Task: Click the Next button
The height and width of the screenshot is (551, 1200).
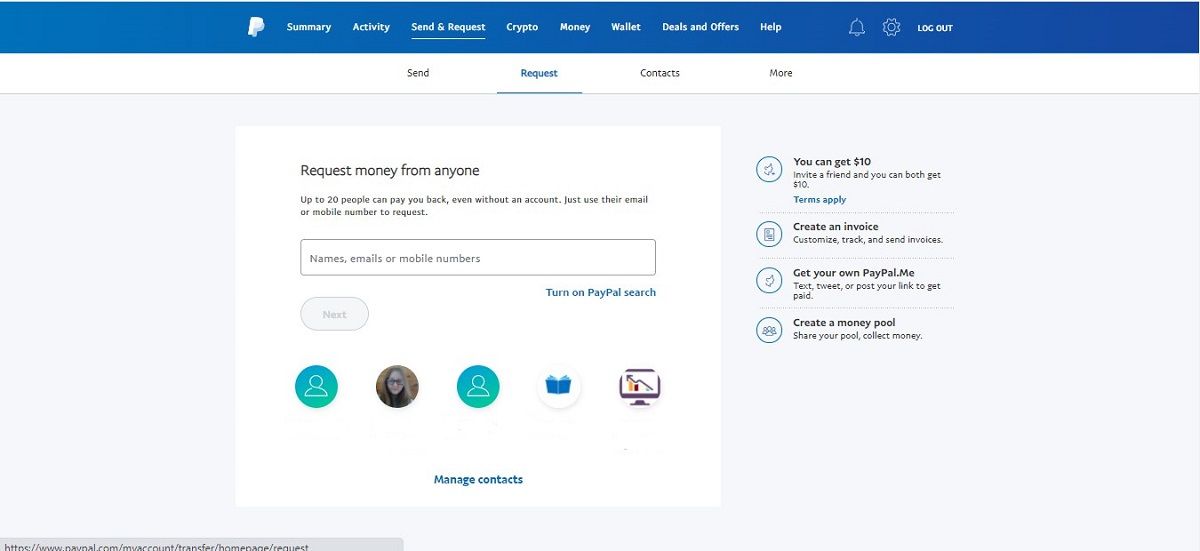Action: click(334, 314)
